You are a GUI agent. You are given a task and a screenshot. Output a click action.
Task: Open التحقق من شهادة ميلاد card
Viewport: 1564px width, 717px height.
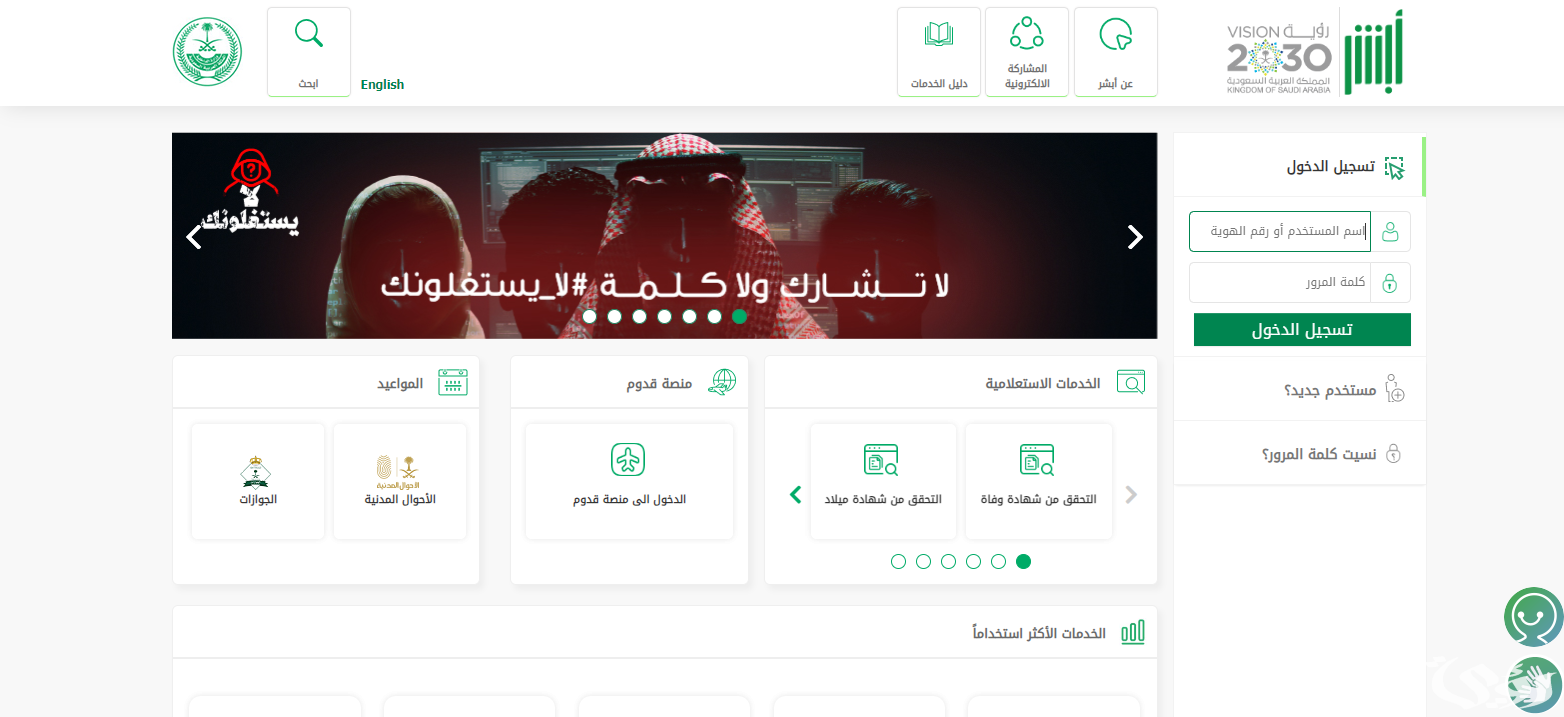[883, 481]
